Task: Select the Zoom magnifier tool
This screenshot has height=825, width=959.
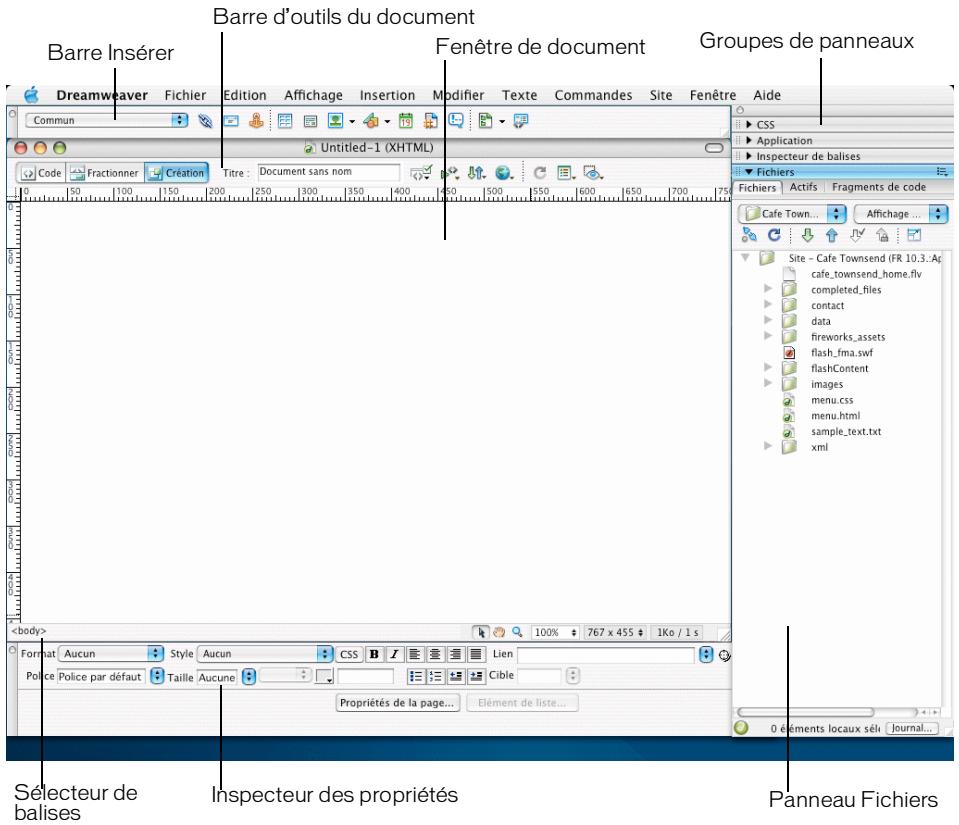Action: pyautogui.click(x=517, y=632)
